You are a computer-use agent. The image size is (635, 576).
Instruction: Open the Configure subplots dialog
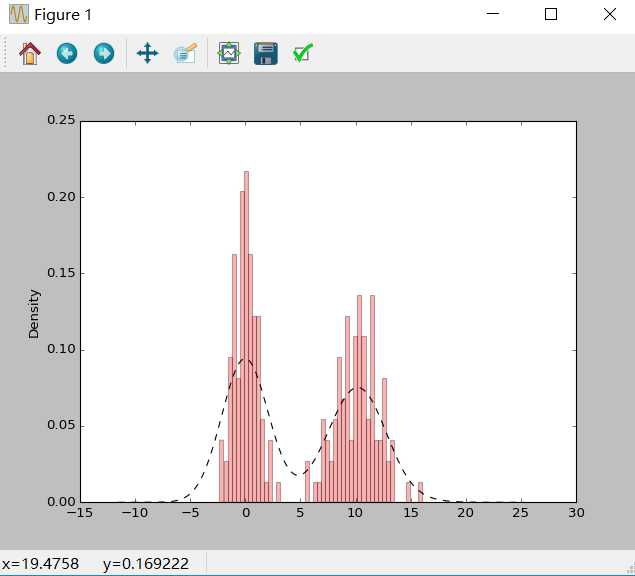point(229,53)
